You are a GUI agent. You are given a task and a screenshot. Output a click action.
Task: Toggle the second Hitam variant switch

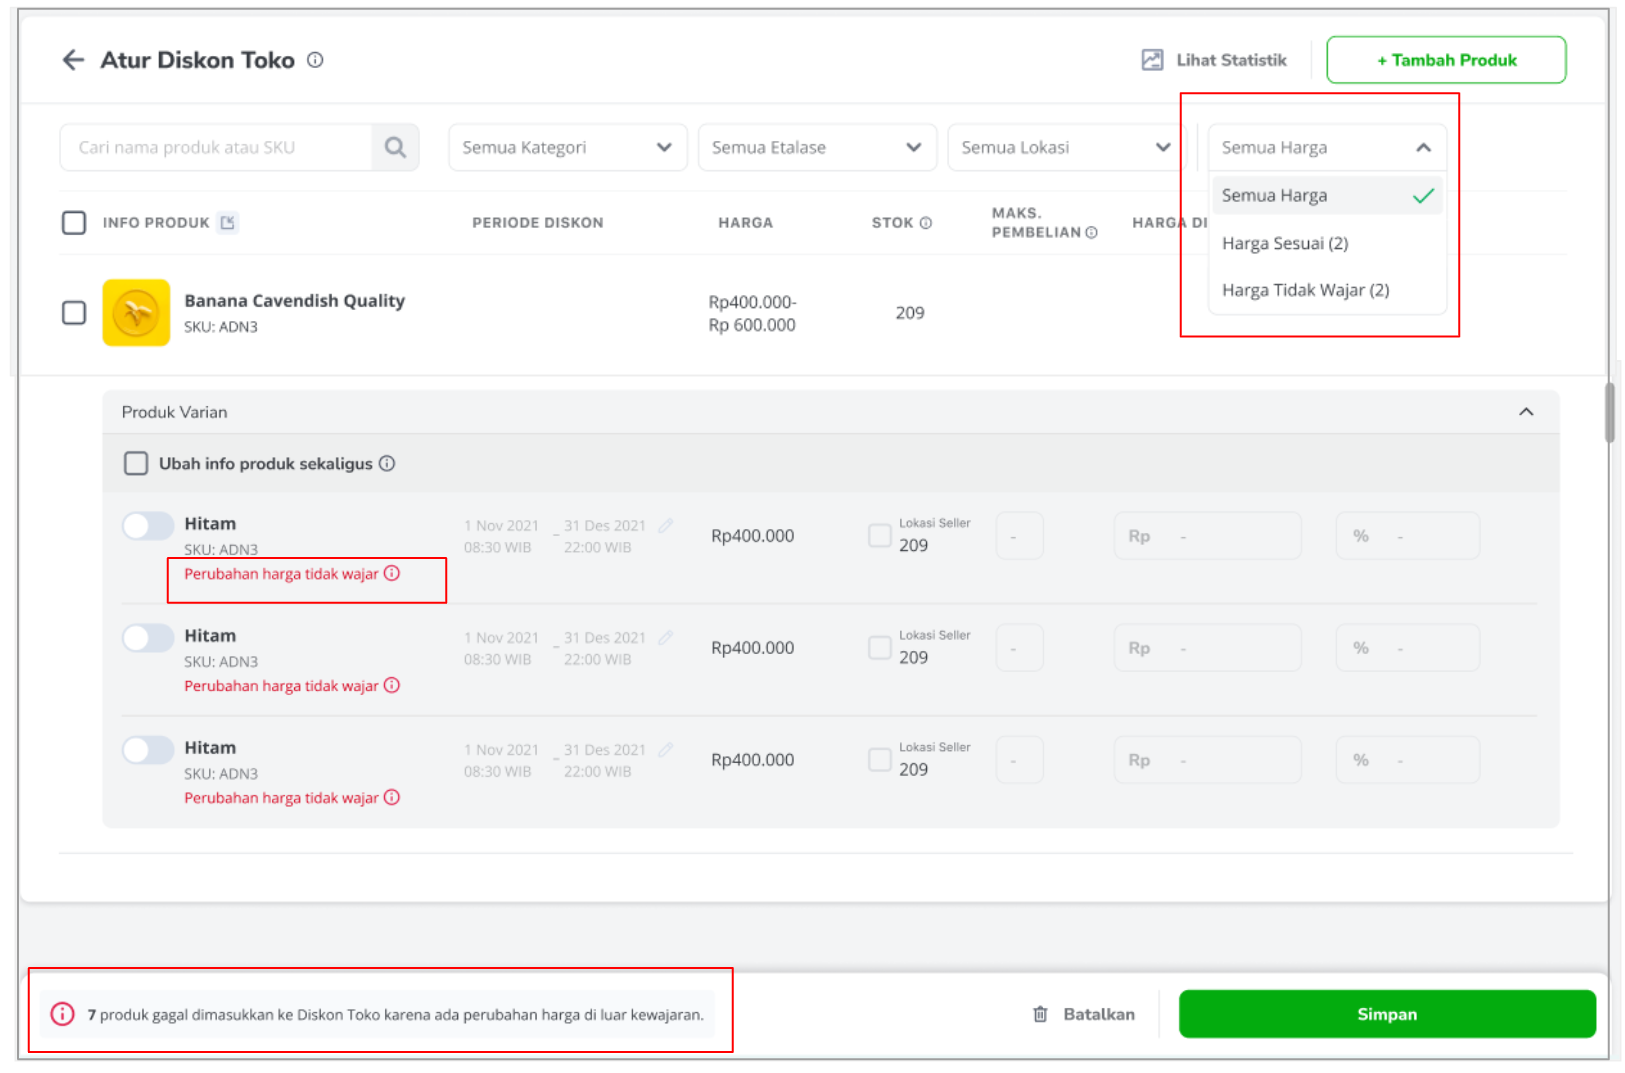pyautogui.click(x=148, y=637)
